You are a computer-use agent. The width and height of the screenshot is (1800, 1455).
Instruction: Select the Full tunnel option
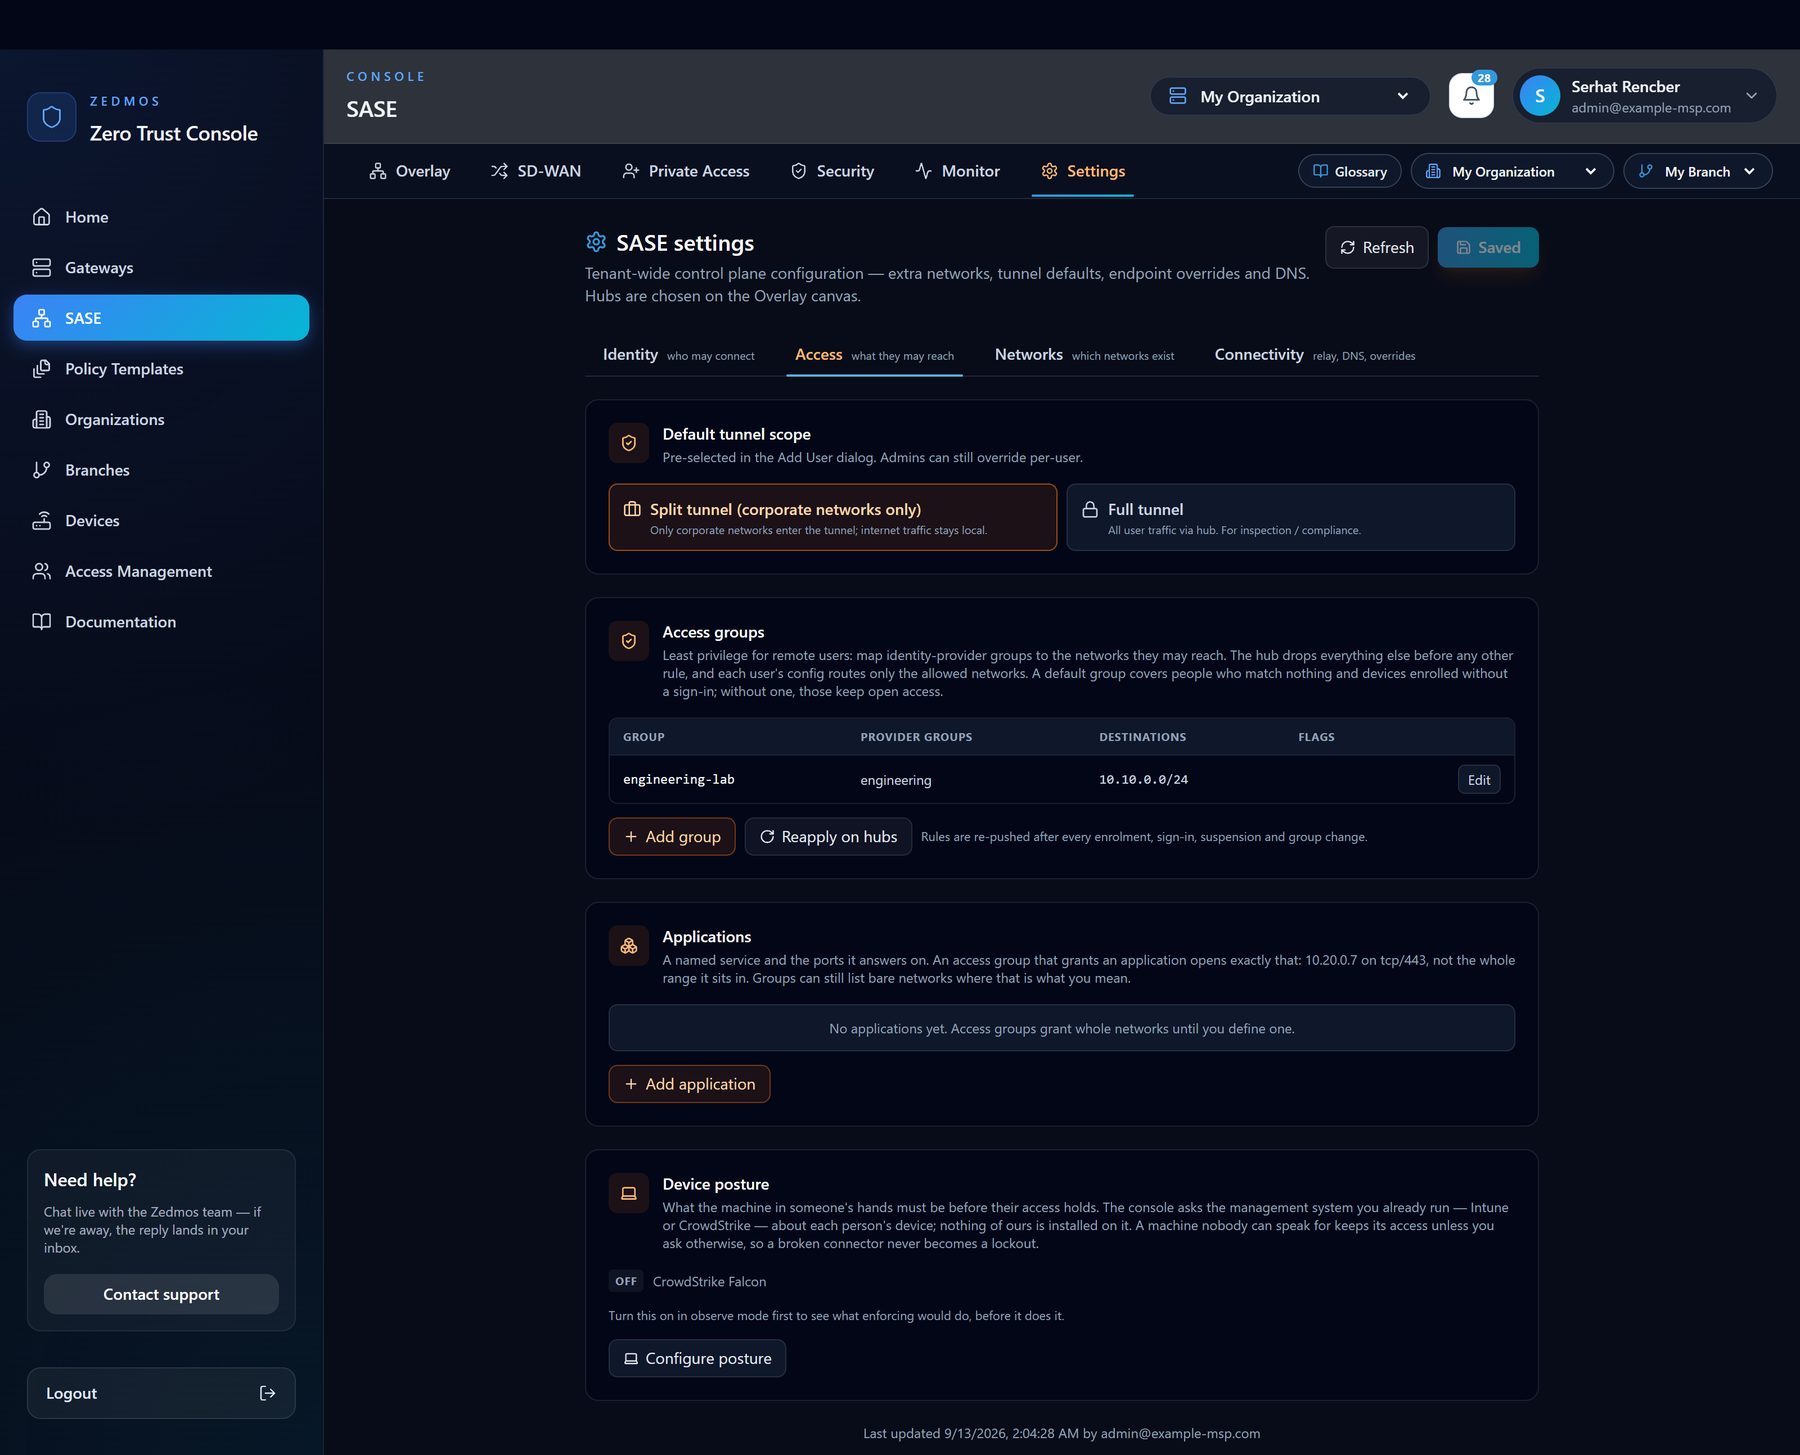(1290, 517)
